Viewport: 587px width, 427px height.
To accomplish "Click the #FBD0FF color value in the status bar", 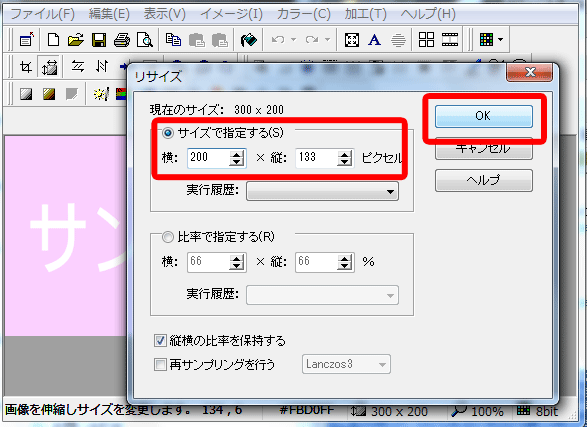I will coord(307,410).
